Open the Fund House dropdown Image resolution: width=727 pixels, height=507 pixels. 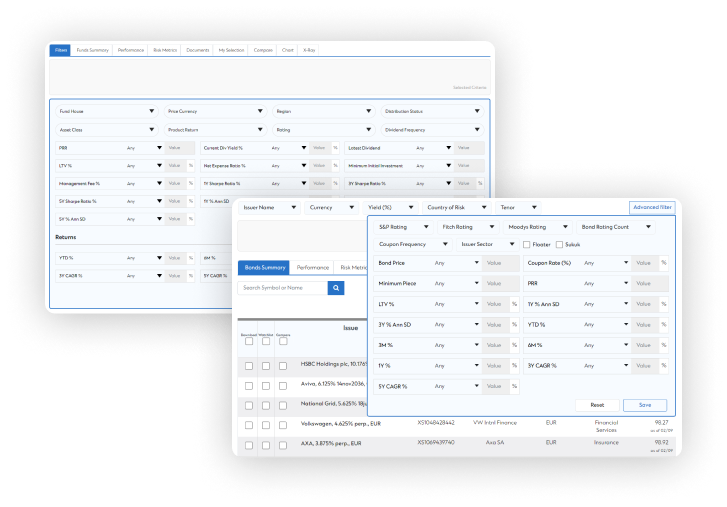click(106, 111)
